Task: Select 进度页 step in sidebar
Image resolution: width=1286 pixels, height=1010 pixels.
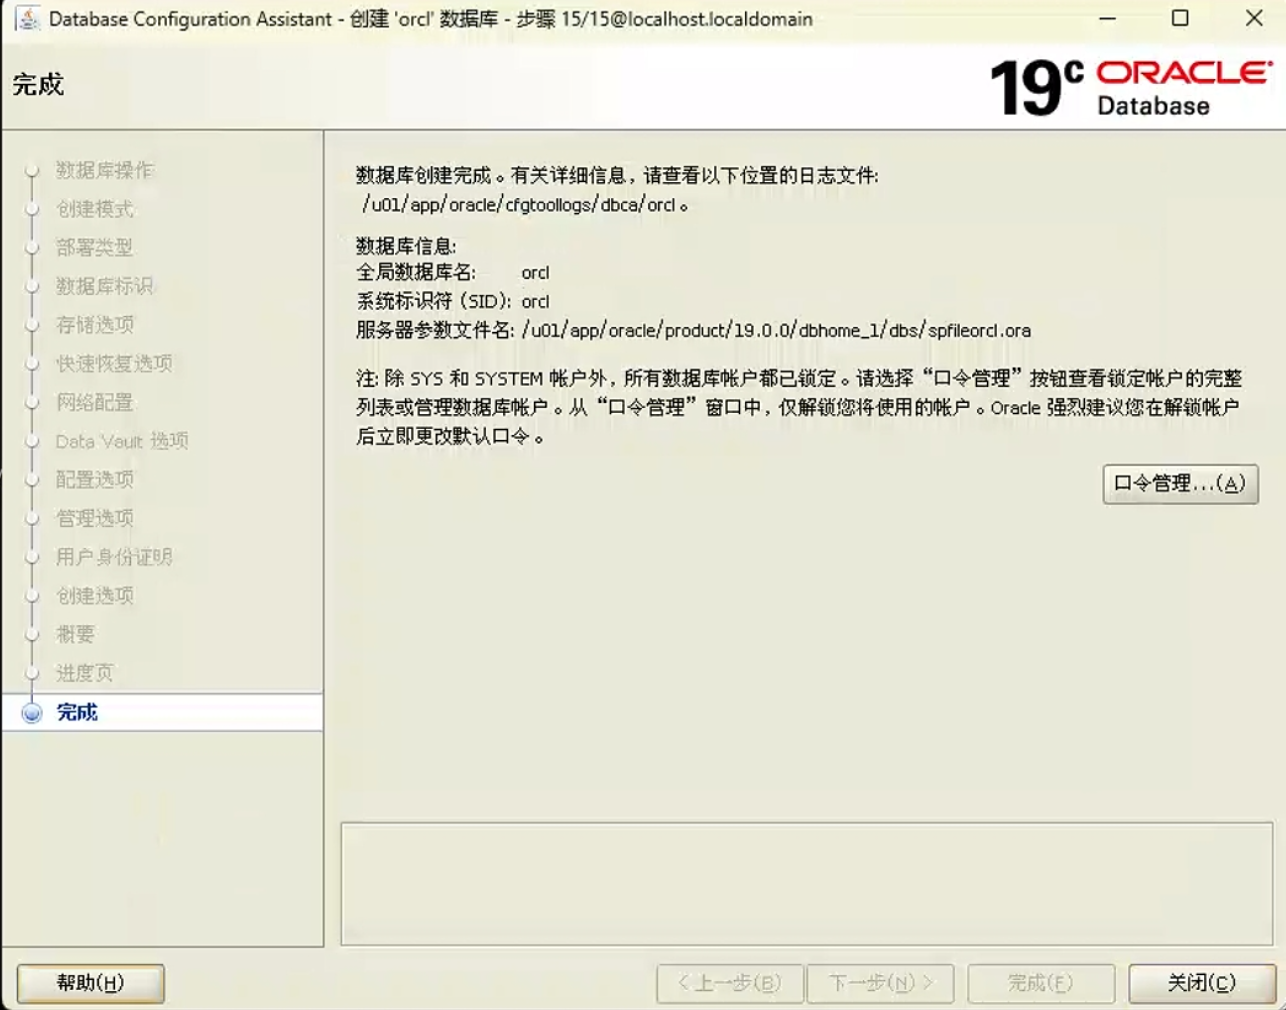Action: (x=85, y=673)
